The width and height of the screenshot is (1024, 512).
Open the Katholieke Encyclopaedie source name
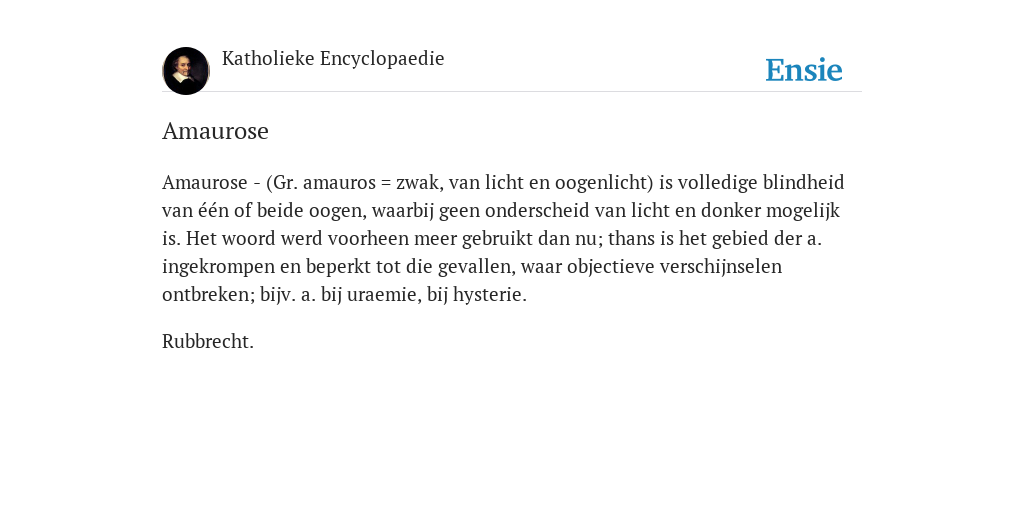333,58
